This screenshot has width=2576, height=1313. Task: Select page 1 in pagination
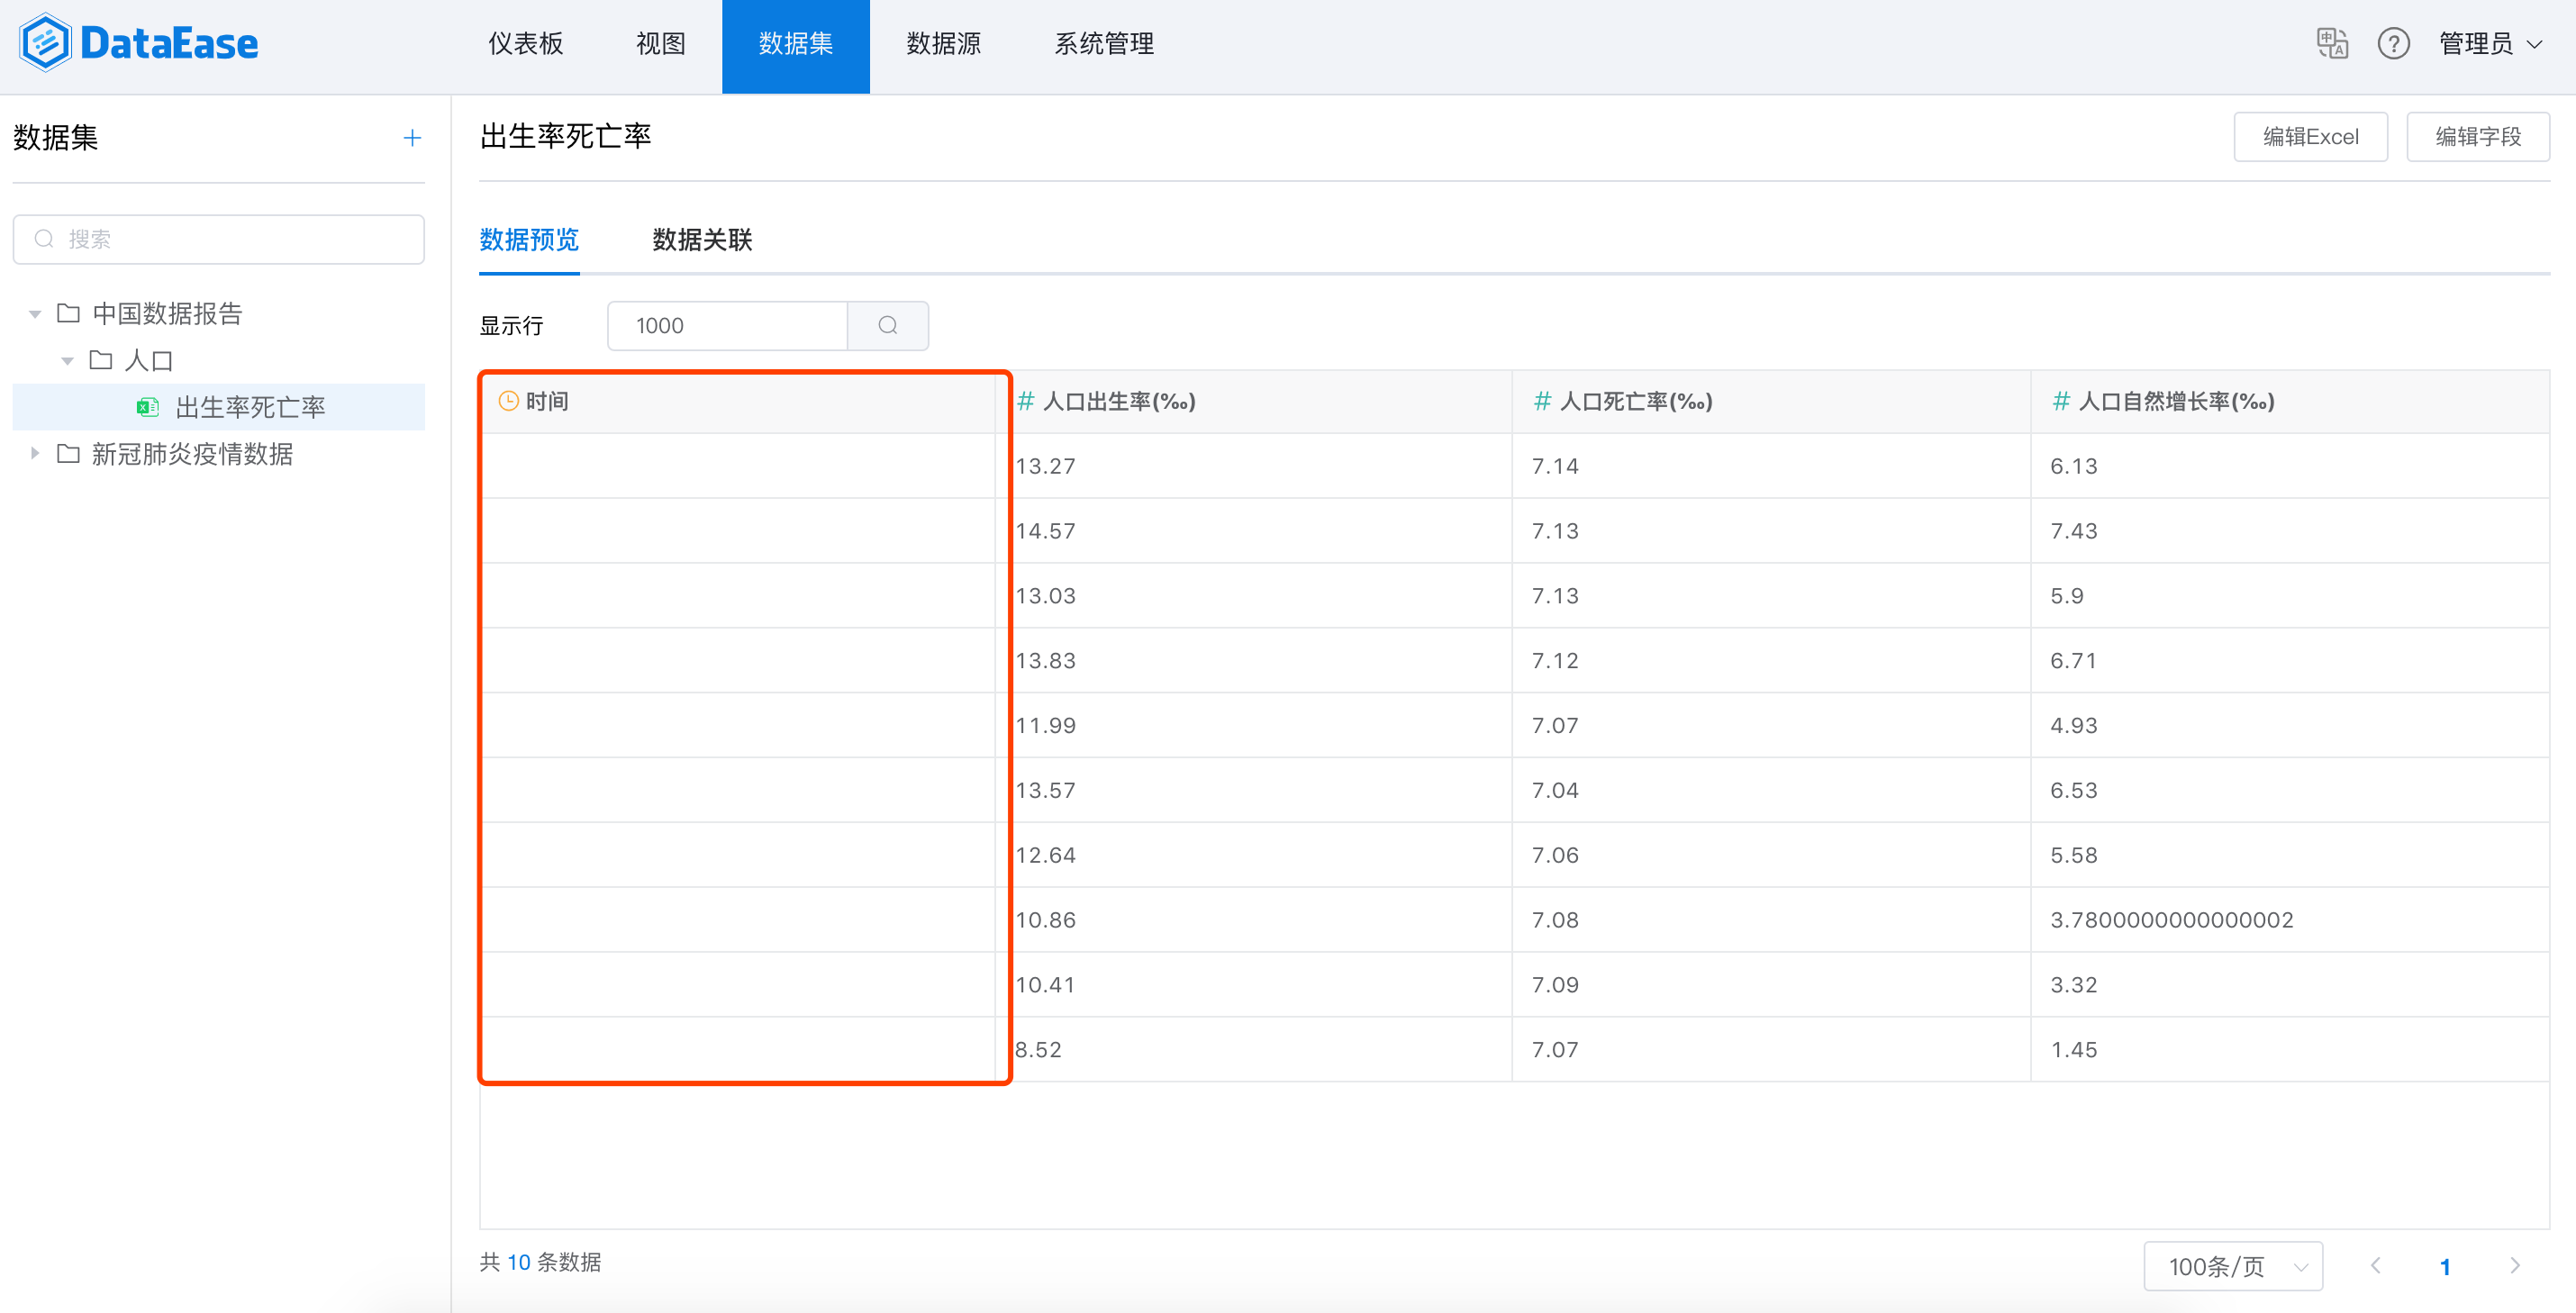click(2445, 1266)
